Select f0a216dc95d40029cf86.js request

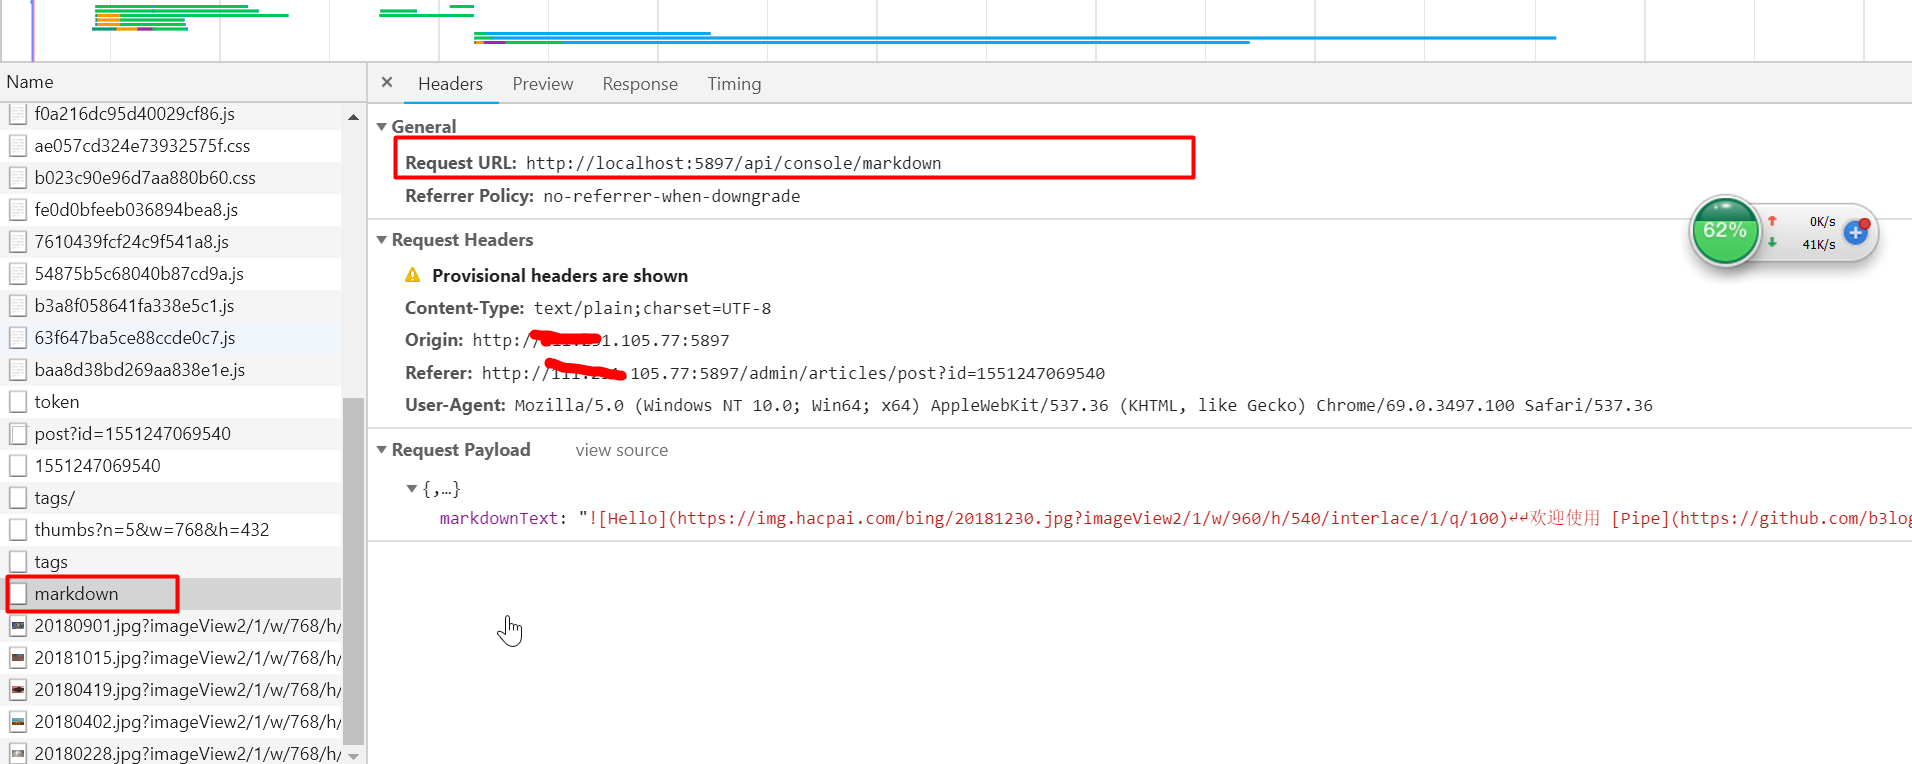tap(170, 114)
